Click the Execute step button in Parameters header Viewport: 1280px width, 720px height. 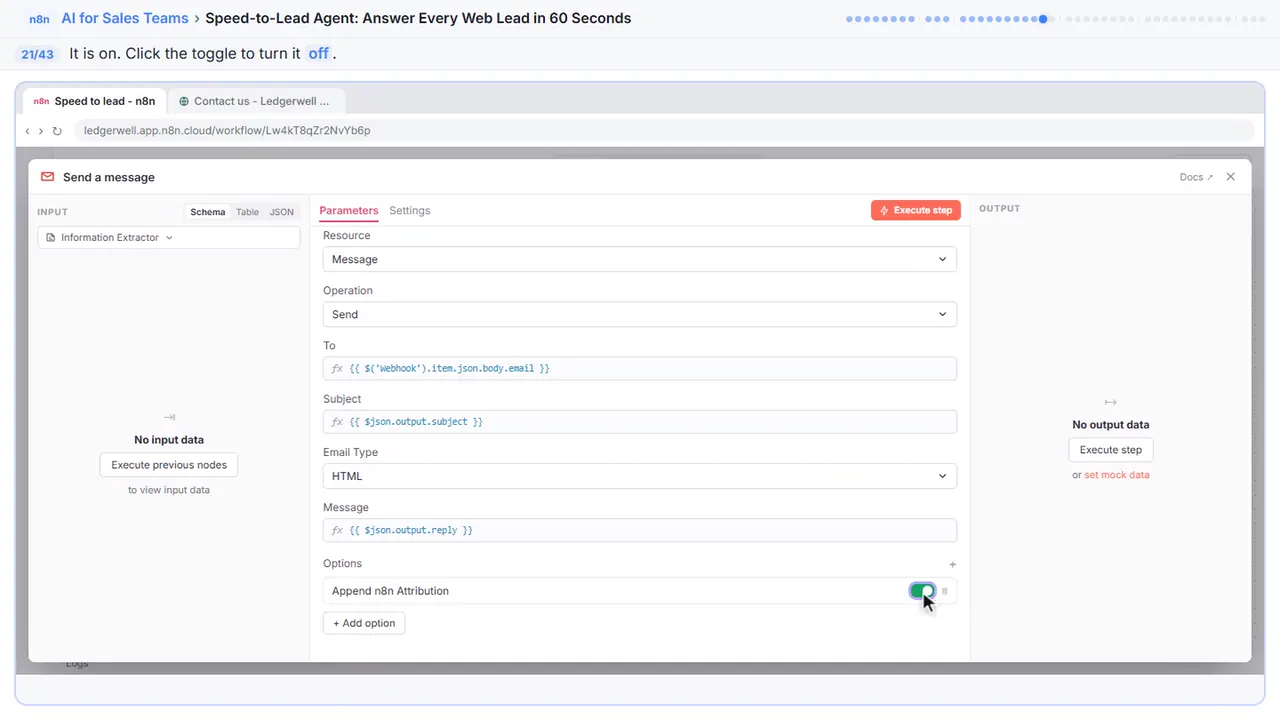916,210
